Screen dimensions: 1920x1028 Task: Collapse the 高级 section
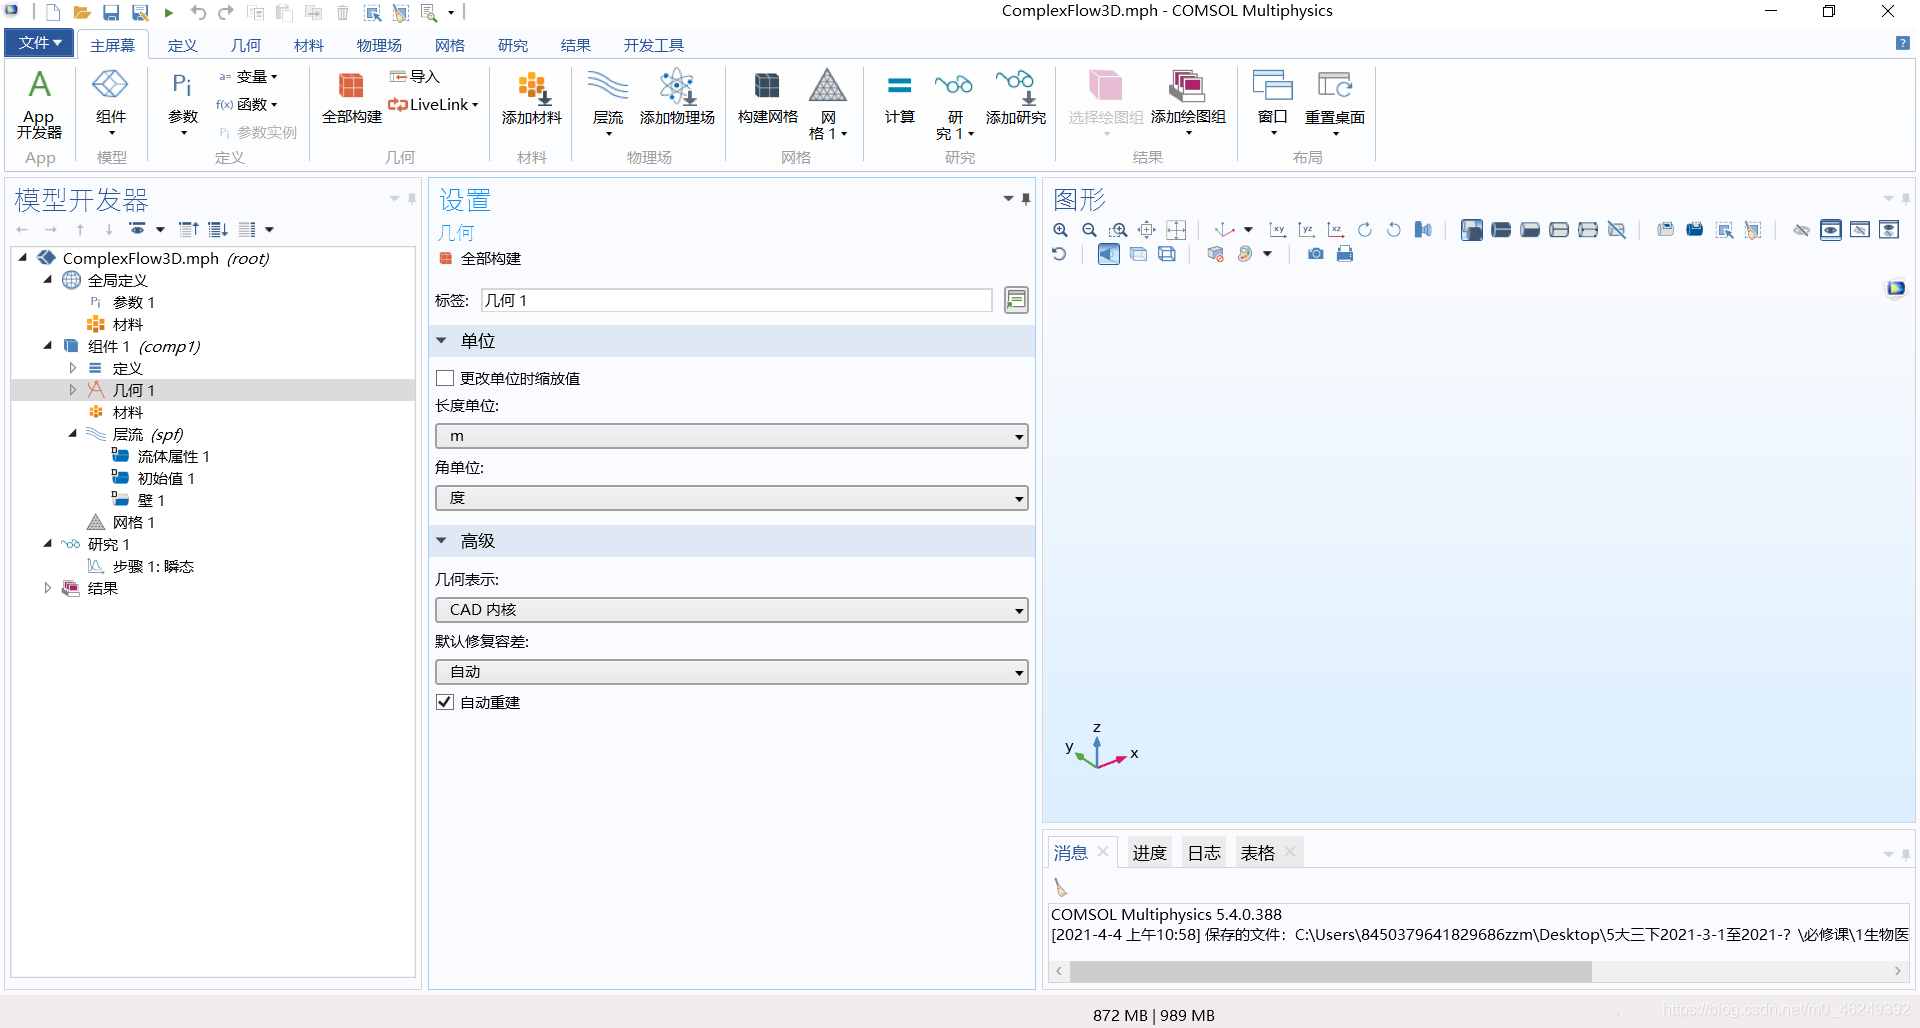[441, 541]
